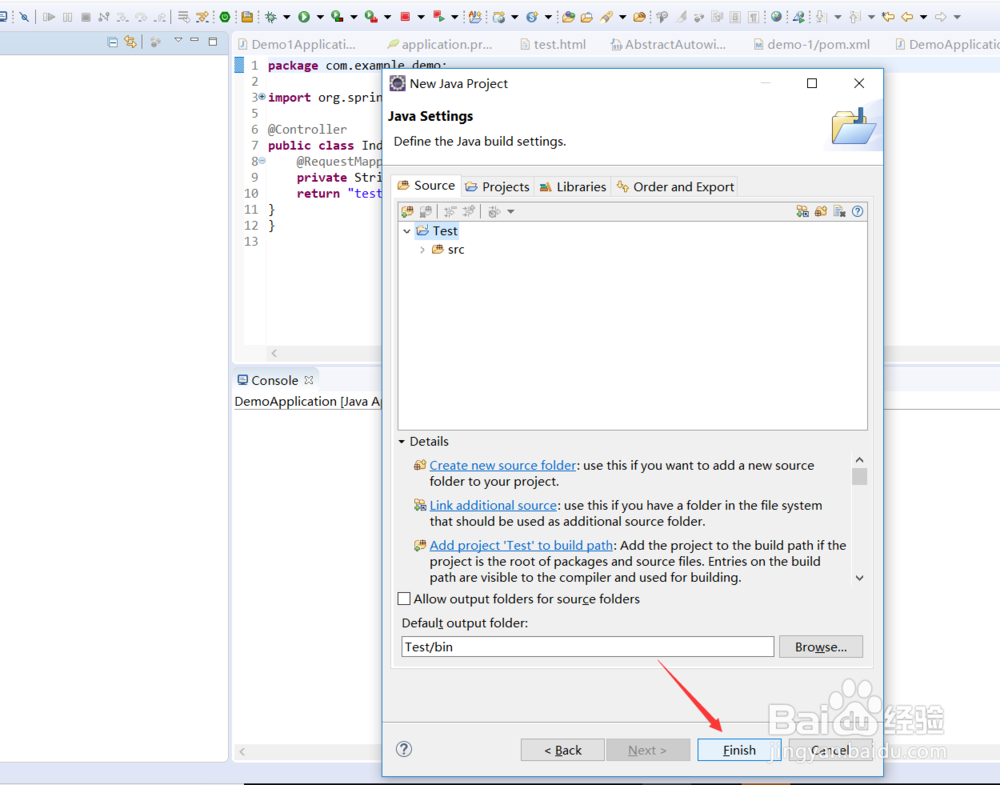This screenshot has width=1000, height=785.
Task: Click the Details scrollbar up arrow
Action: click(x=860, y=460)
